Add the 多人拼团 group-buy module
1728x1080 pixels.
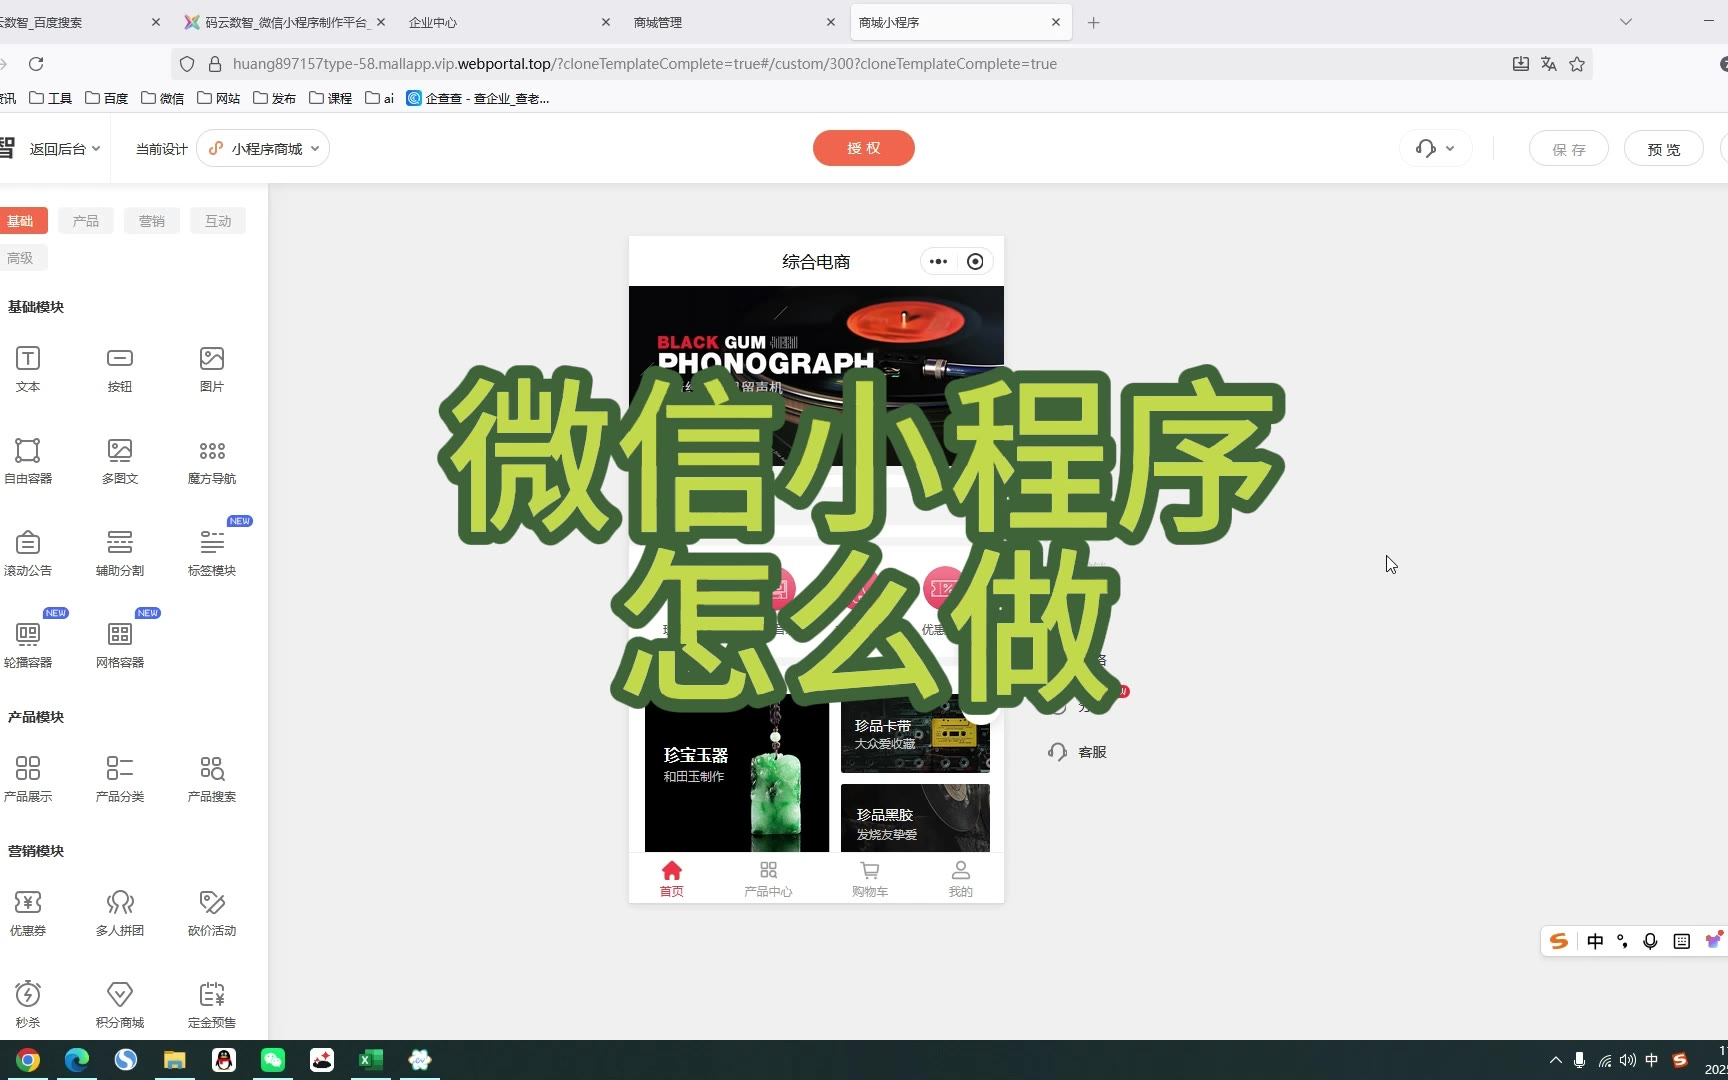tap(120, 913)
